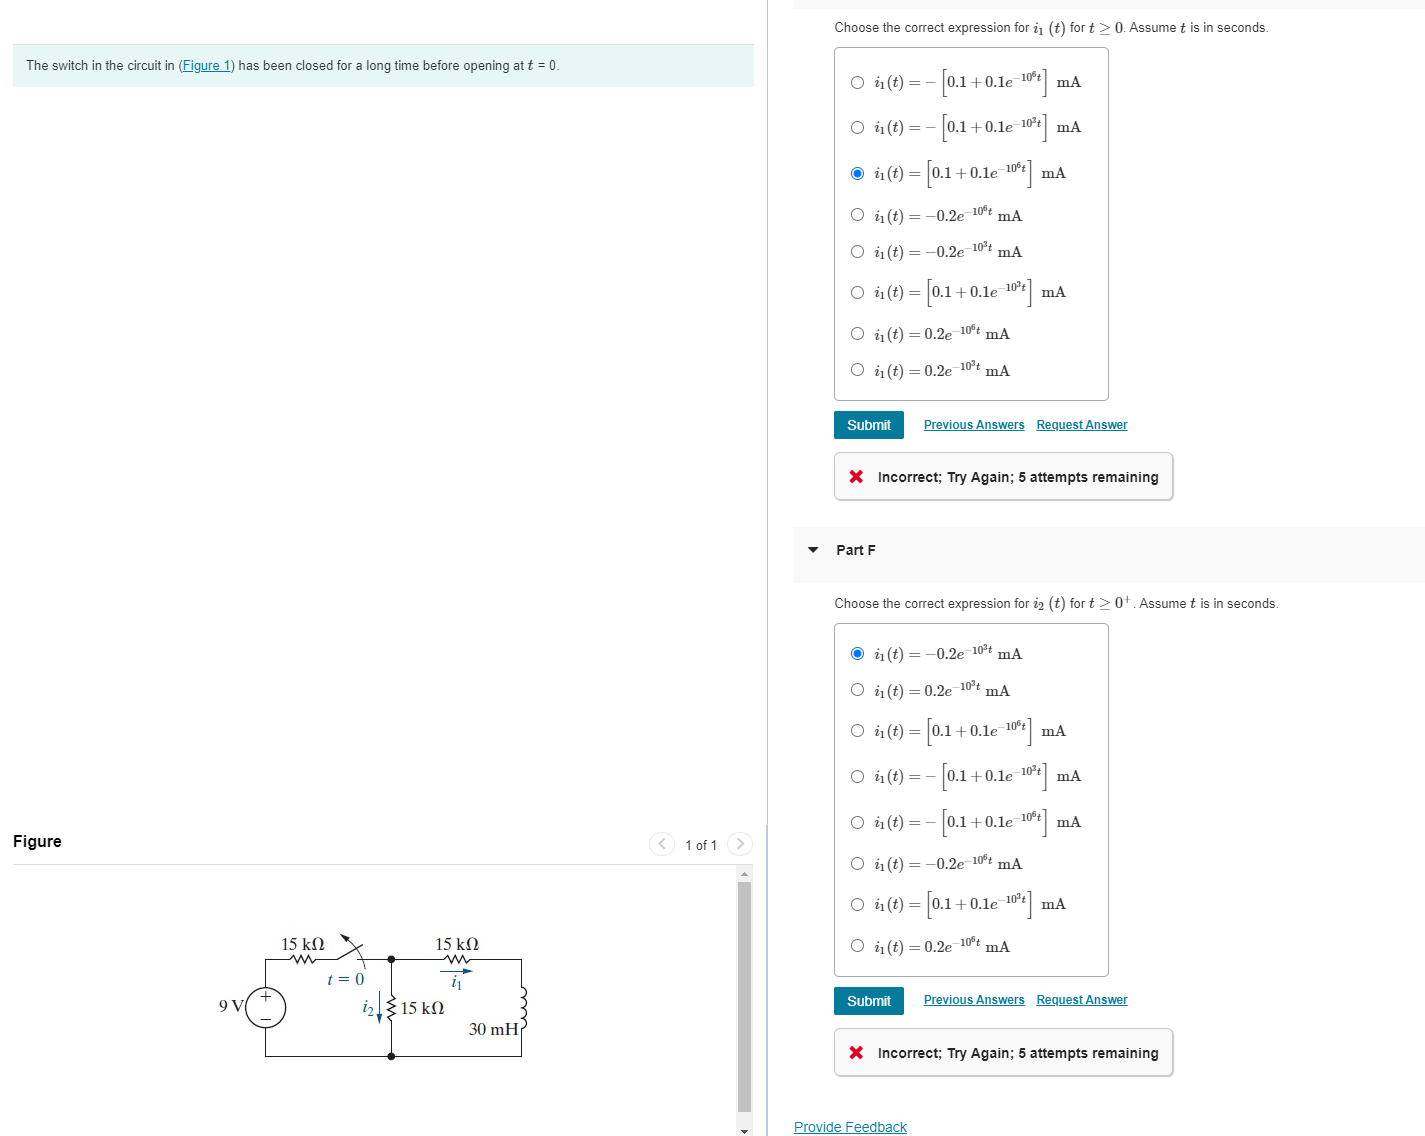This screenshot has height=1136, width=1425.
Task: Click the Provide Feedback link
Action: click(x=849, y=1126)
